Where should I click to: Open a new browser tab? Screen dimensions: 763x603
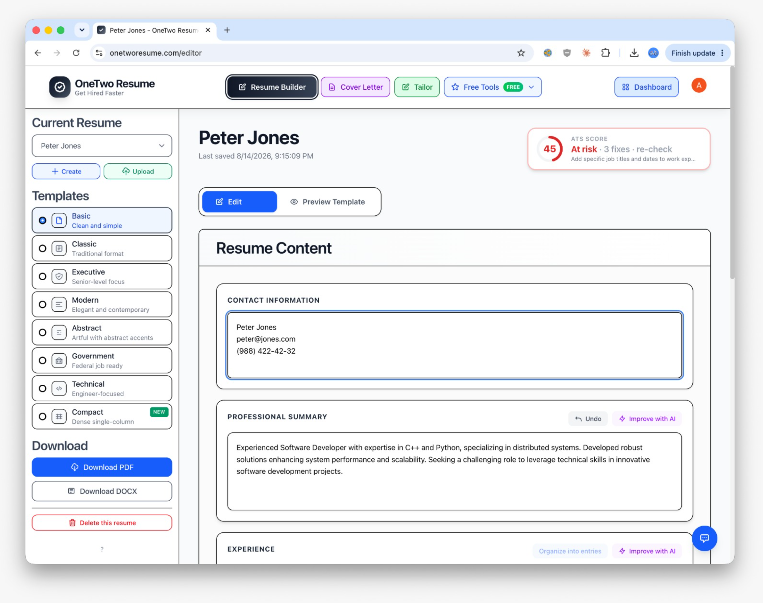[227, 30]
